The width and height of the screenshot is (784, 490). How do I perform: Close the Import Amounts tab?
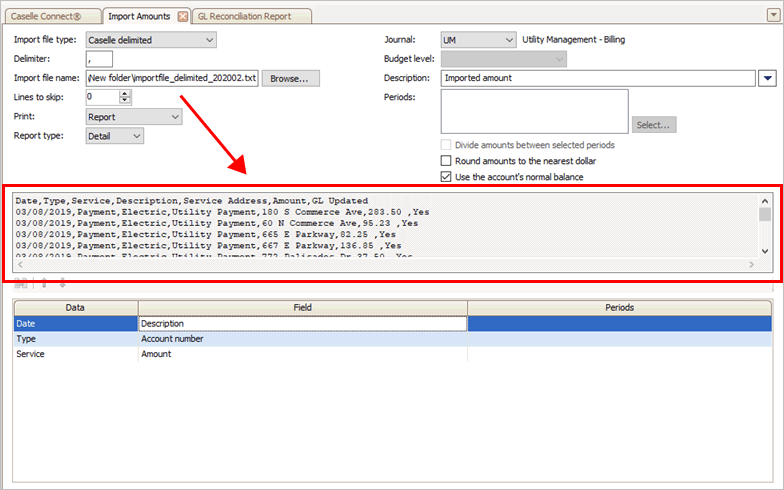point(182,17)
